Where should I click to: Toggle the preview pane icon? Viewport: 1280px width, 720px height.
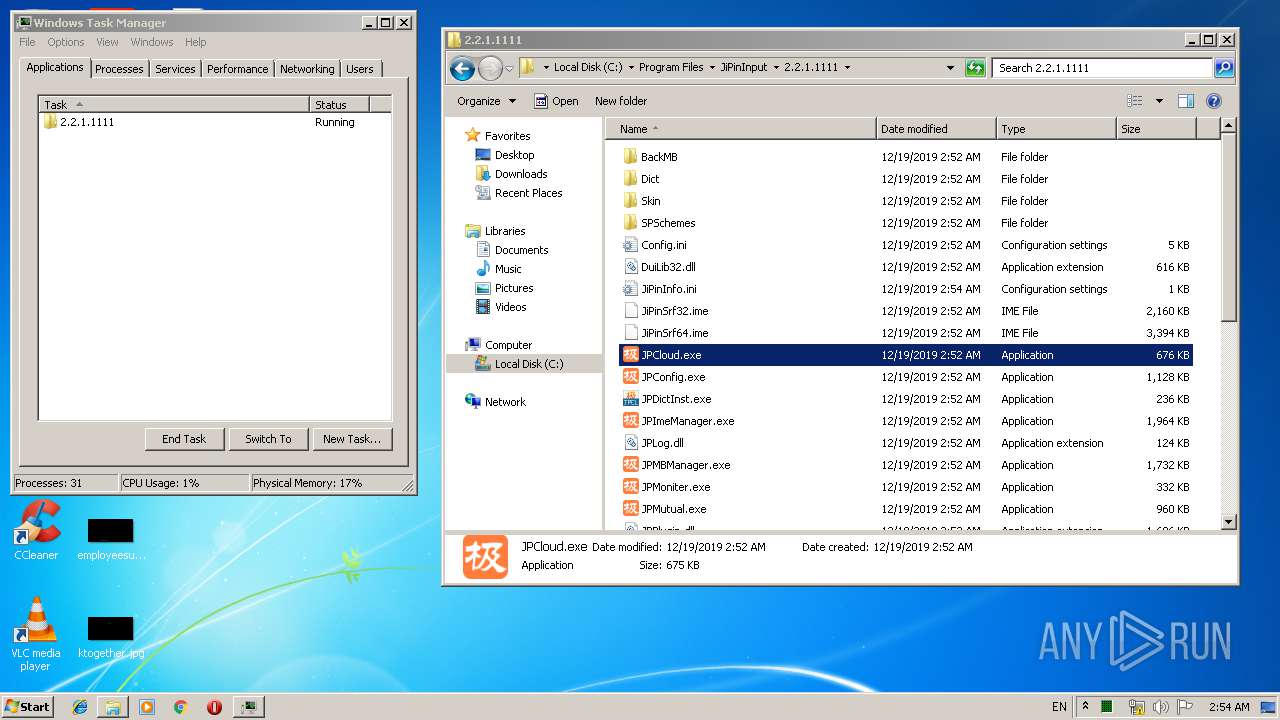(x=1186, y=101)
